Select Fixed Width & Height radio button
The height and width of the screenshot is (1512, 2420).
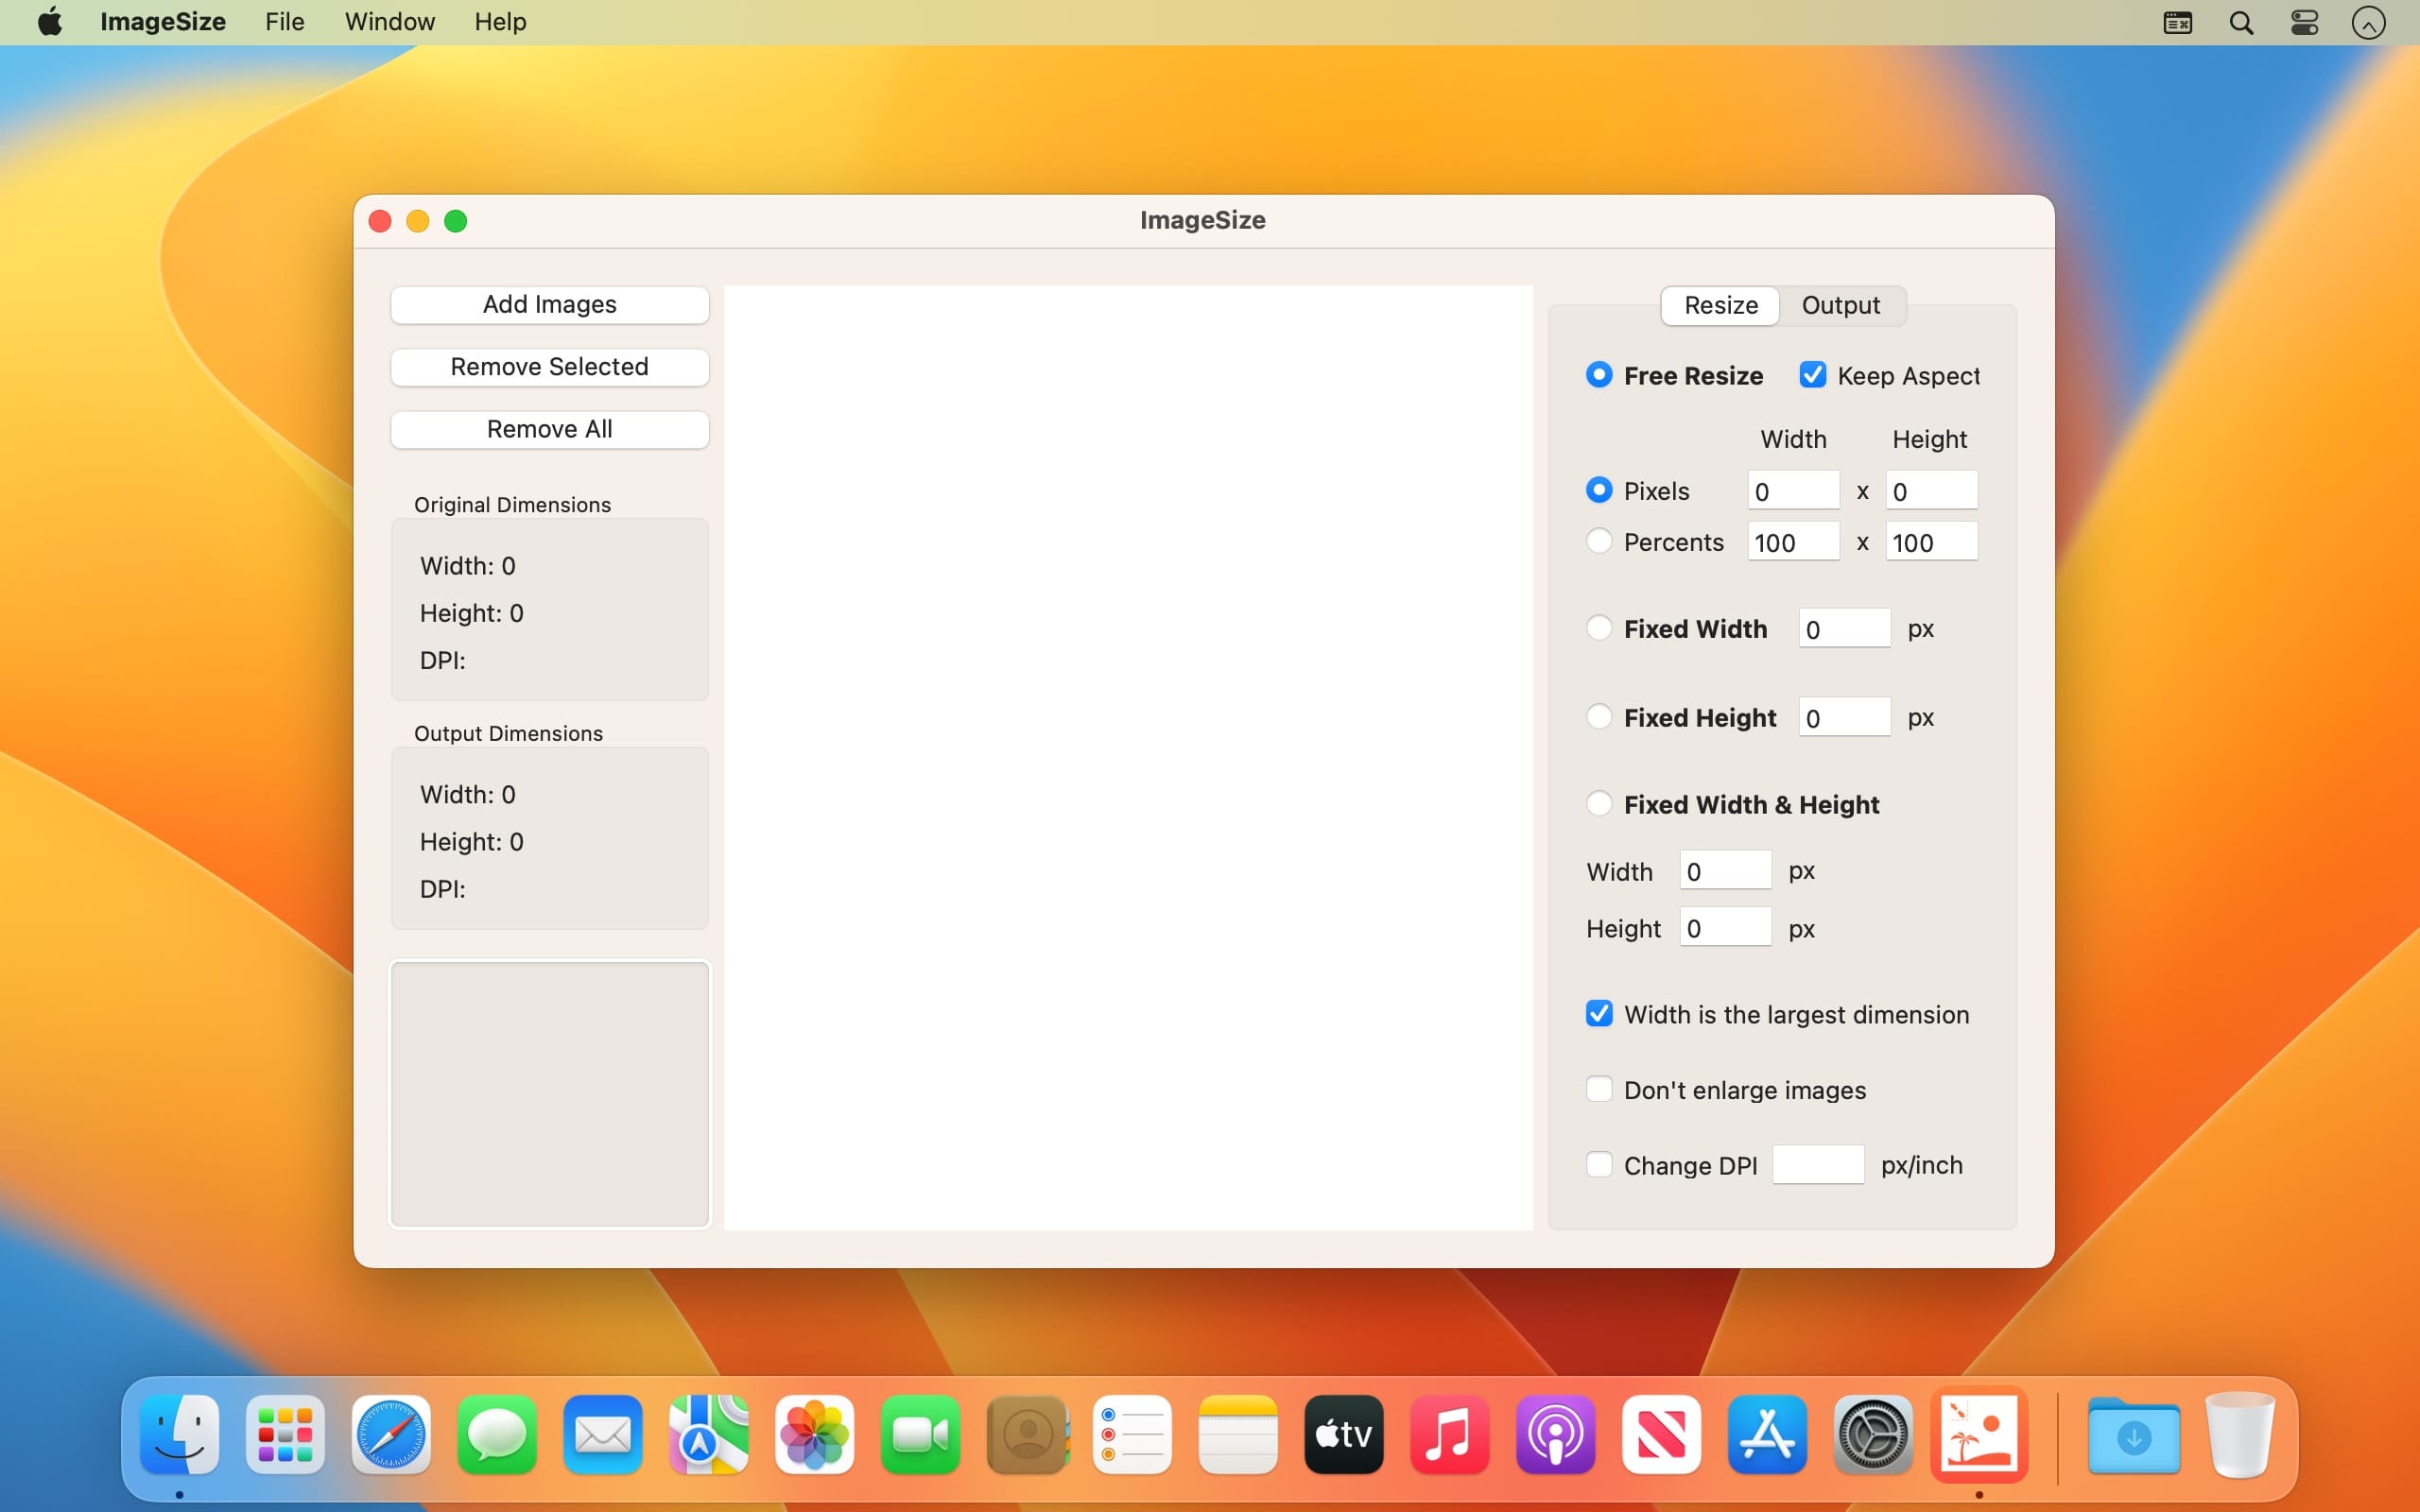point(1599,804)
